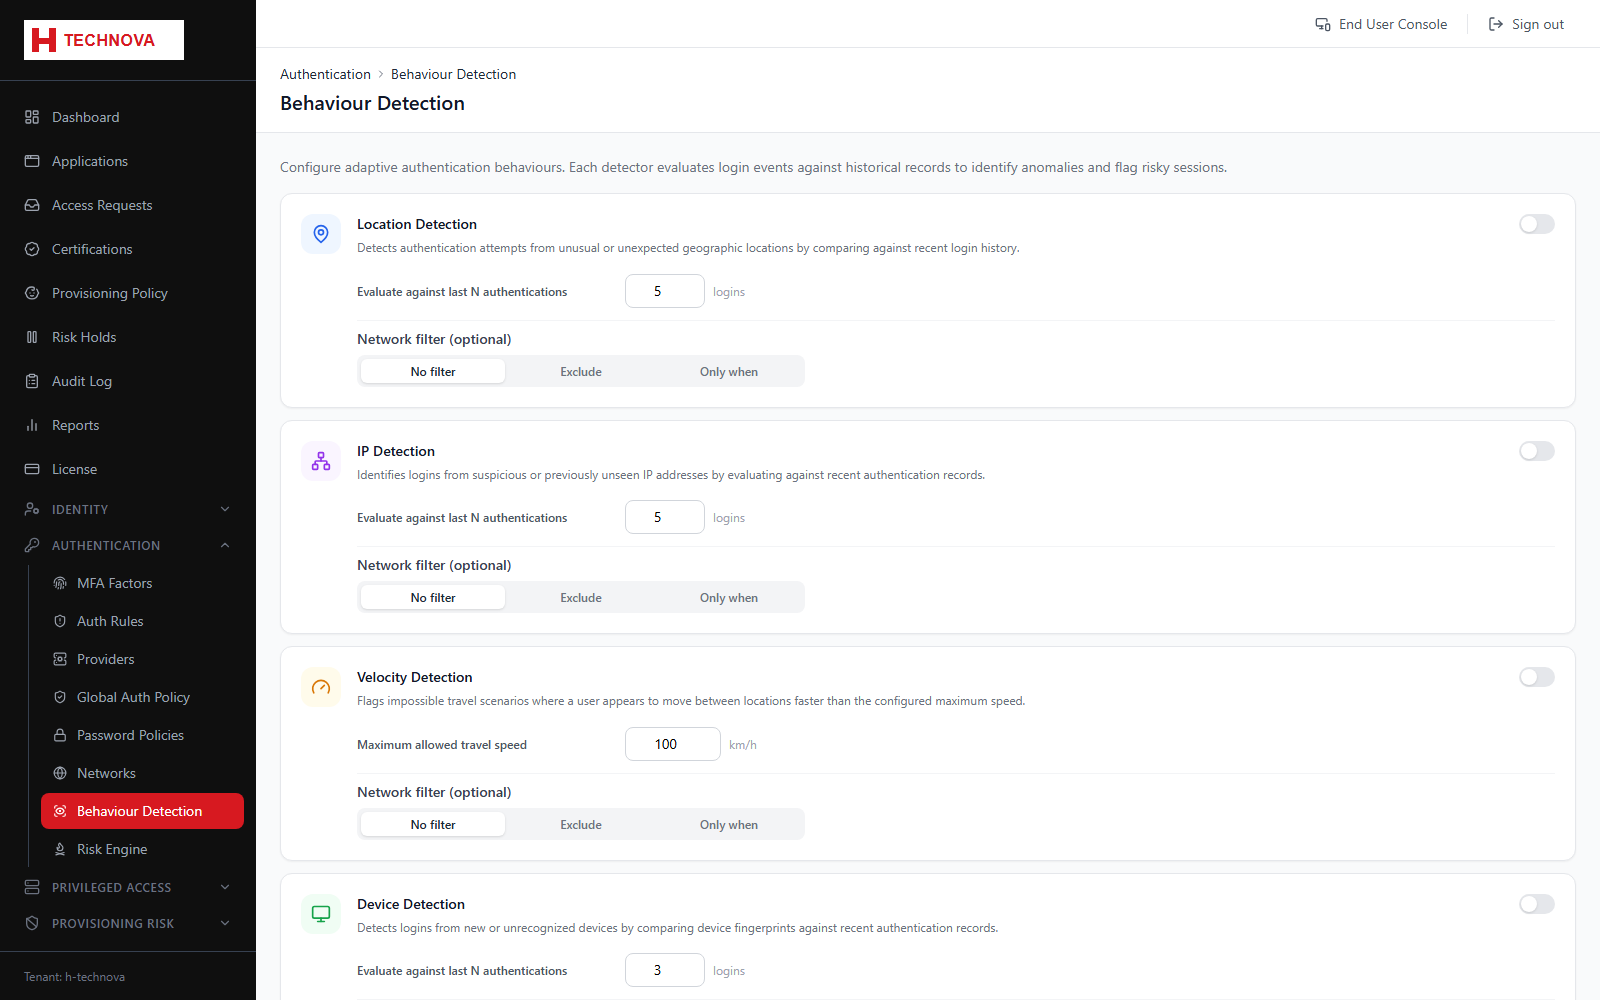Click the Applications window icon
The width and height of the screenshot is (1600, 1000).
click(x=32, y=161)
